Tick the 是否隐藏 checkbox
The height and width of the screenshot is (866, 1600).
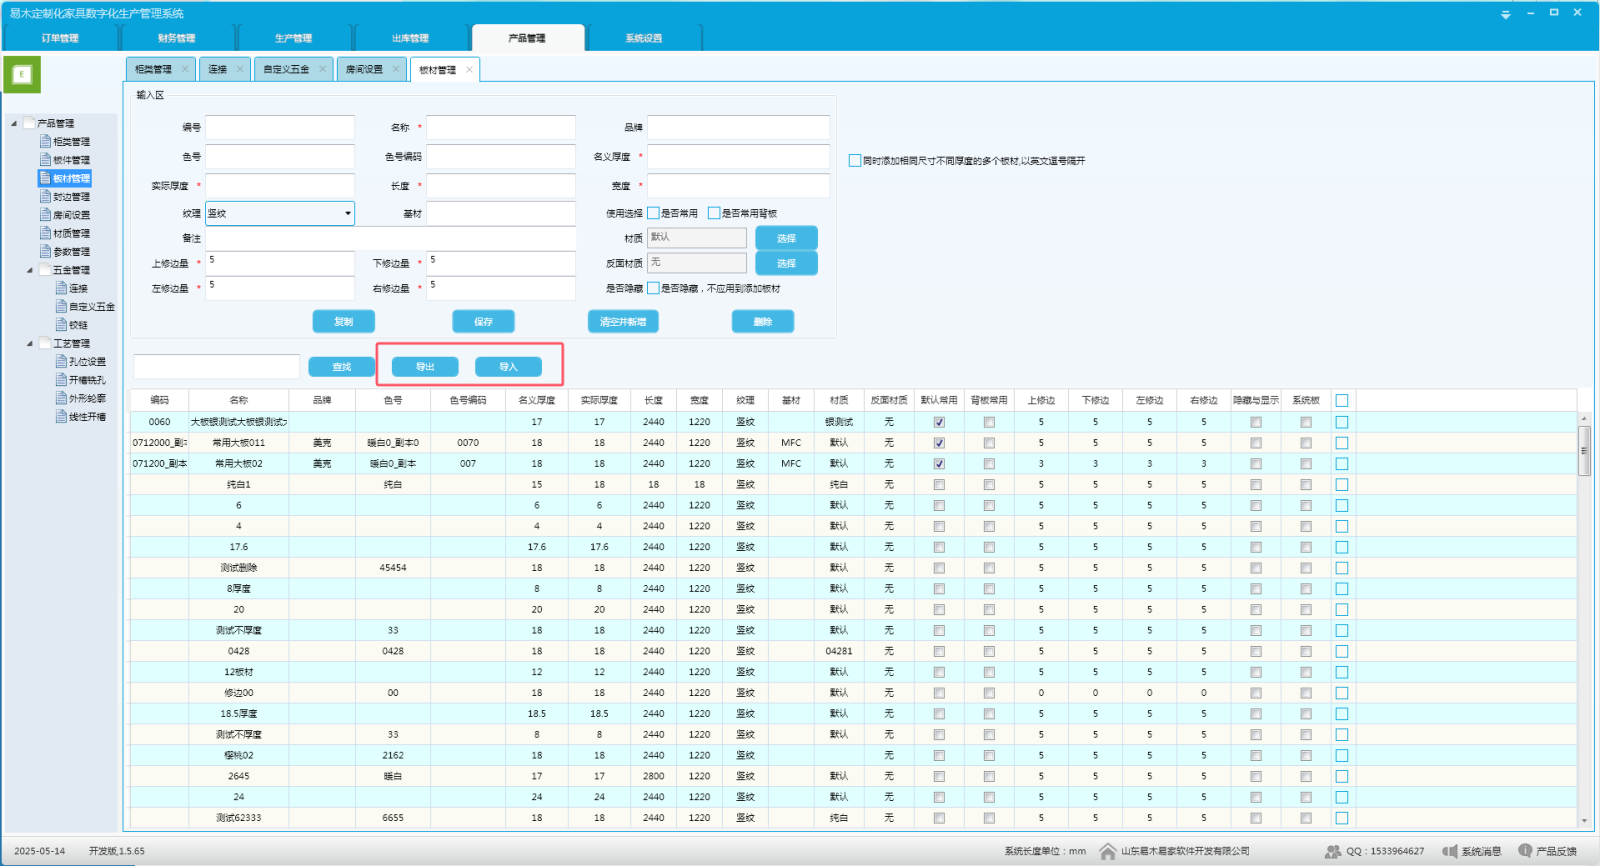[653, 288]
